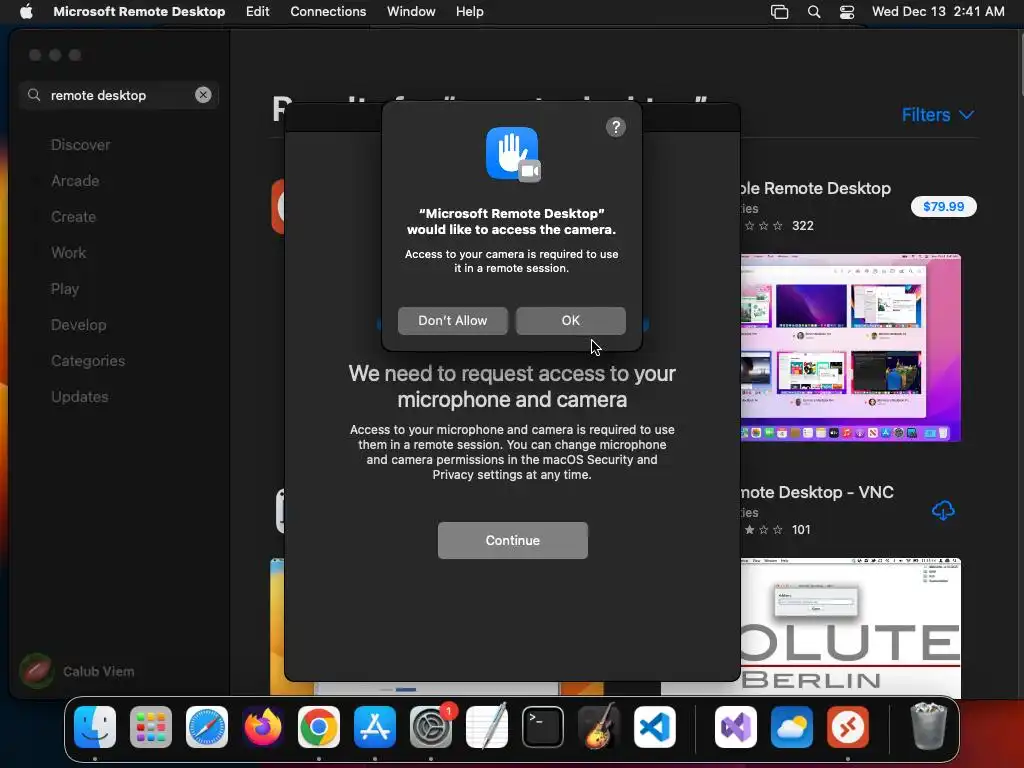Open Visual Studio from the Dock

click(736, 727)
